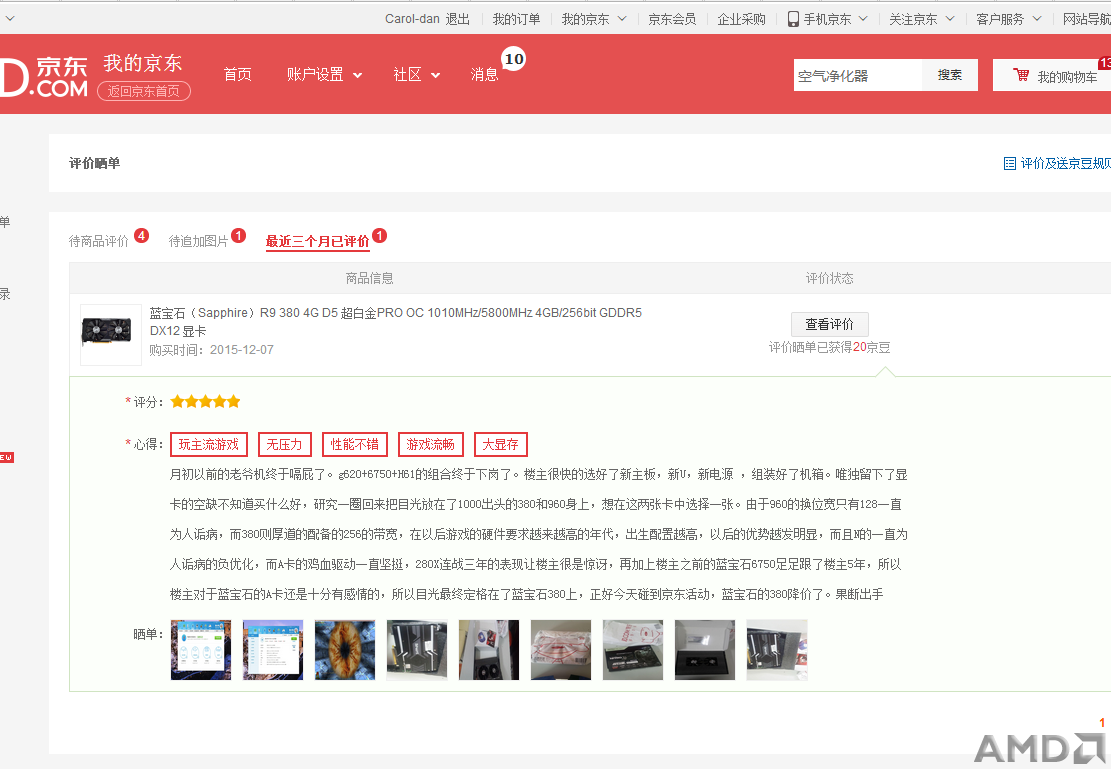1111x769 pixels.
Task: Click the 搜索 button
Action: point(950,75)
